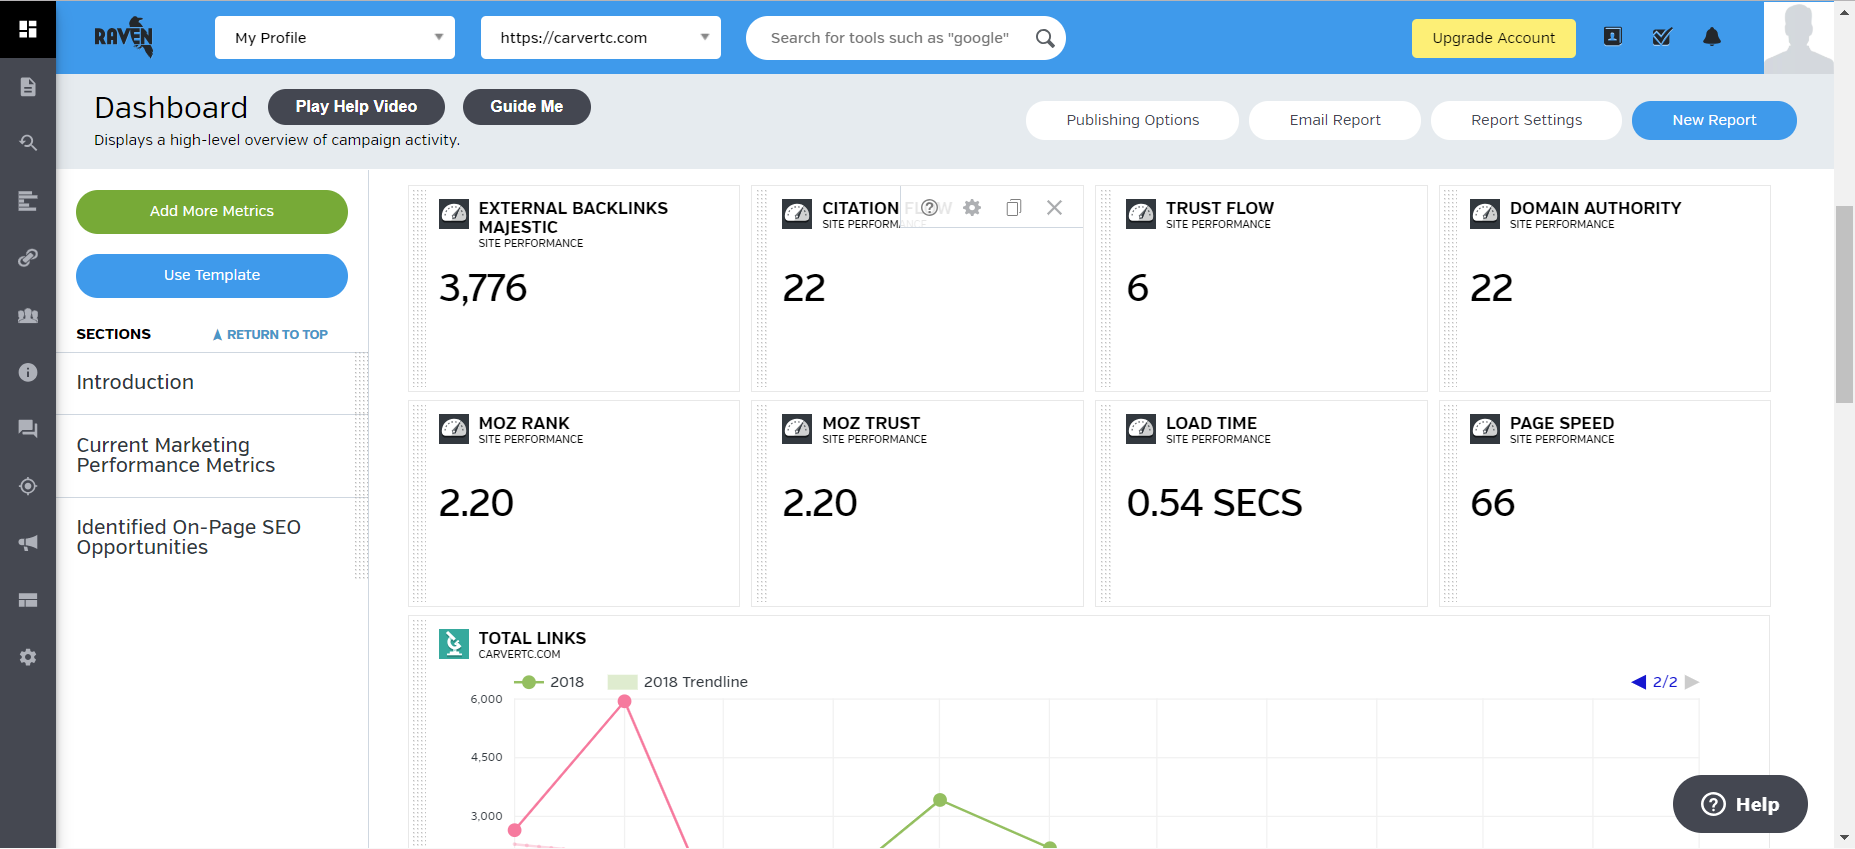
Task: Open the layout card icon in sidebar
Action: point(28,600)
